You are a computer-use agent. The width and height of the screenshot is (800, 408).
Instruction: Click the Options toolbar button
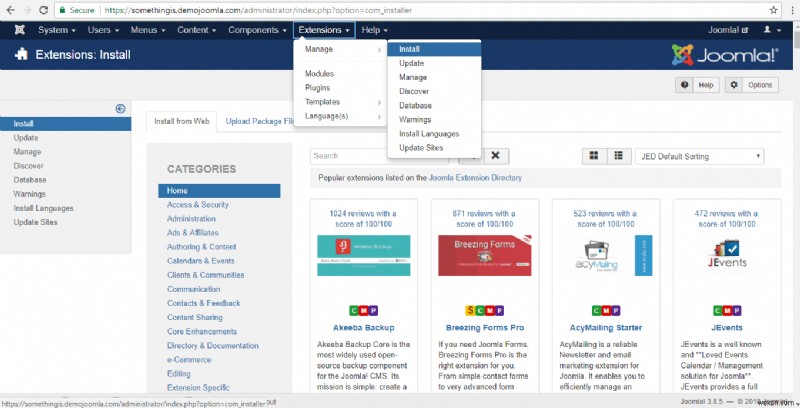752,85
